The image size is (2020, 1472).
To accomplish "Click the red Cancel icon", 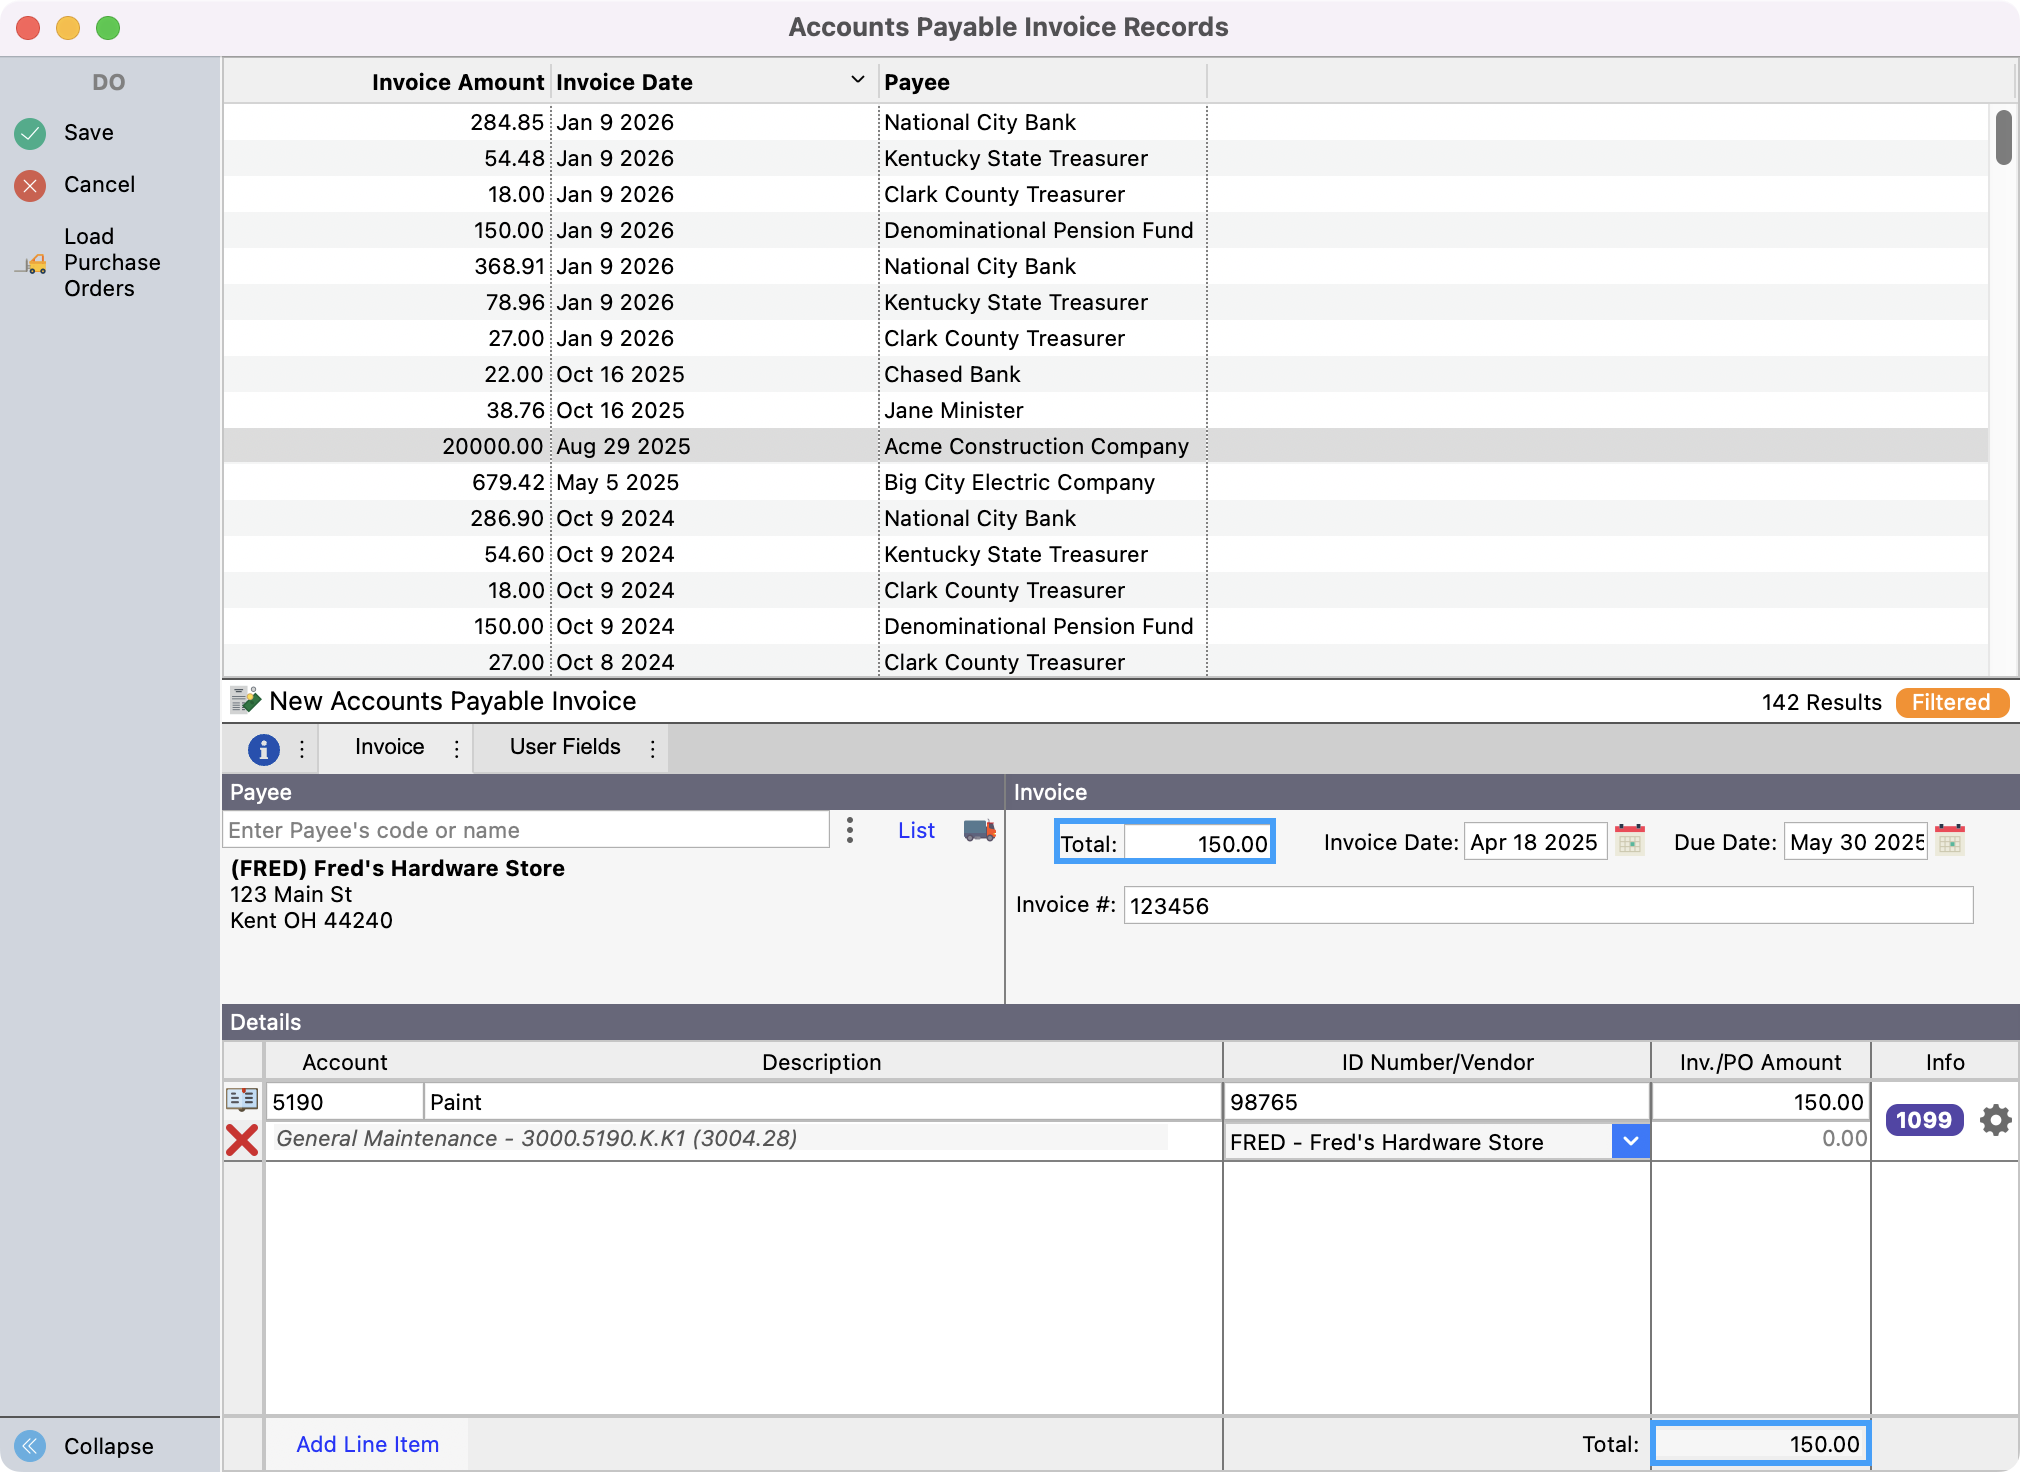I will [x=30, y=185].
